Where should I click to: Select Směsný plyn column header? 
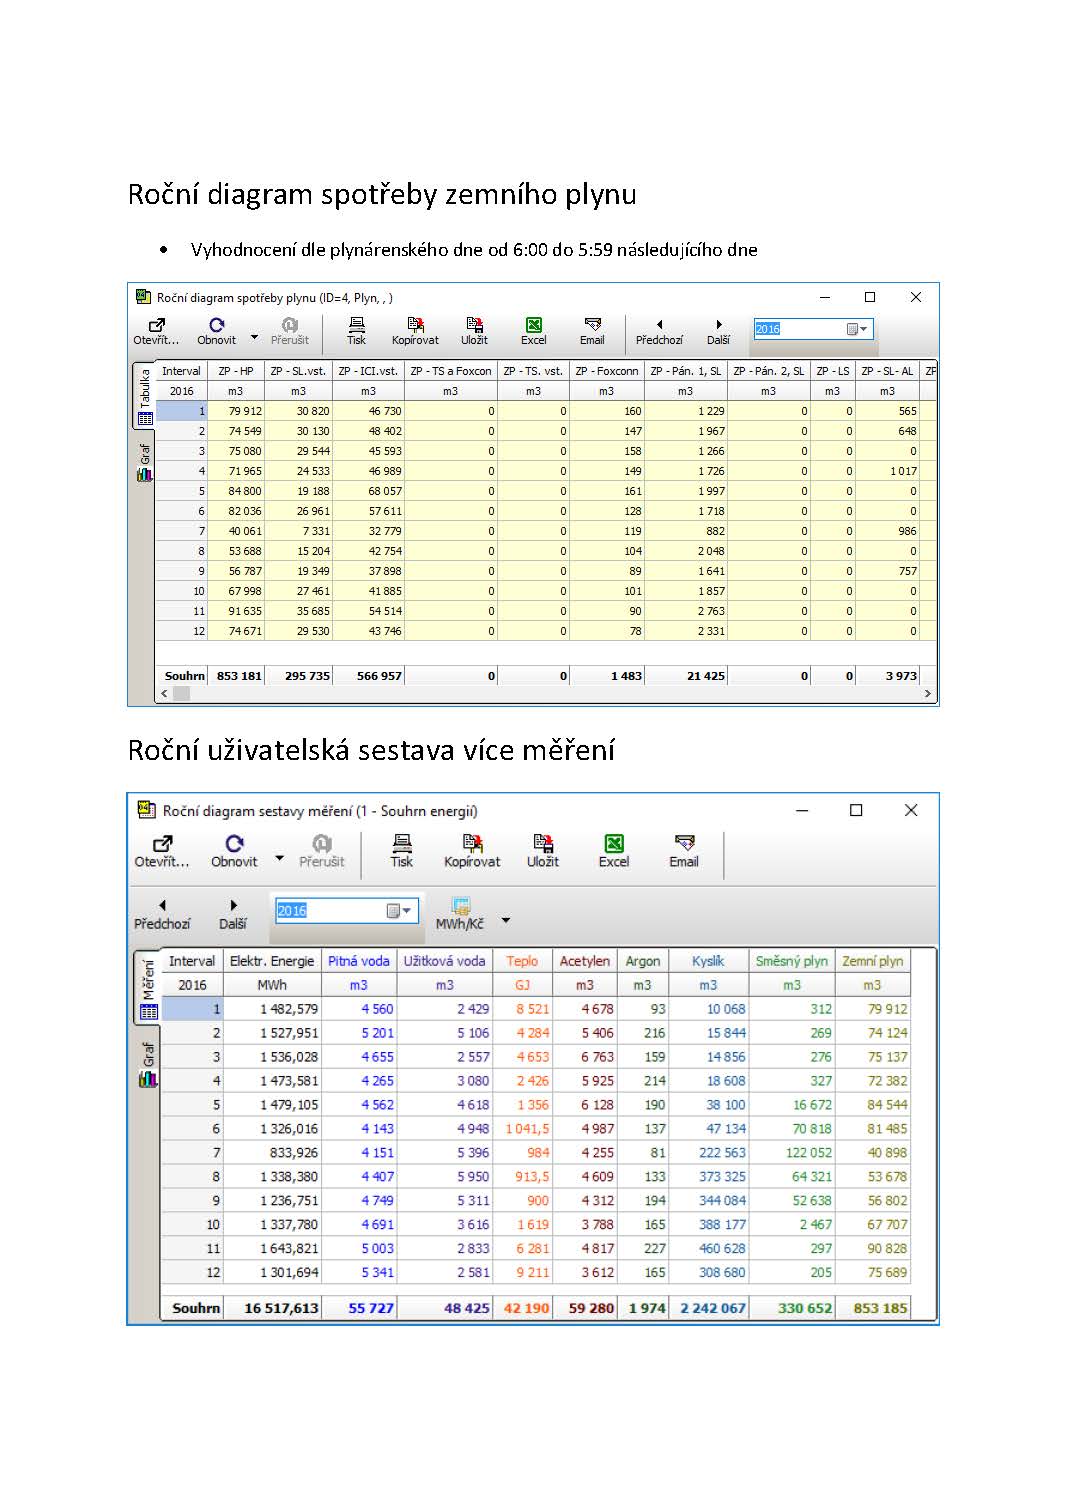click(792, 961)
